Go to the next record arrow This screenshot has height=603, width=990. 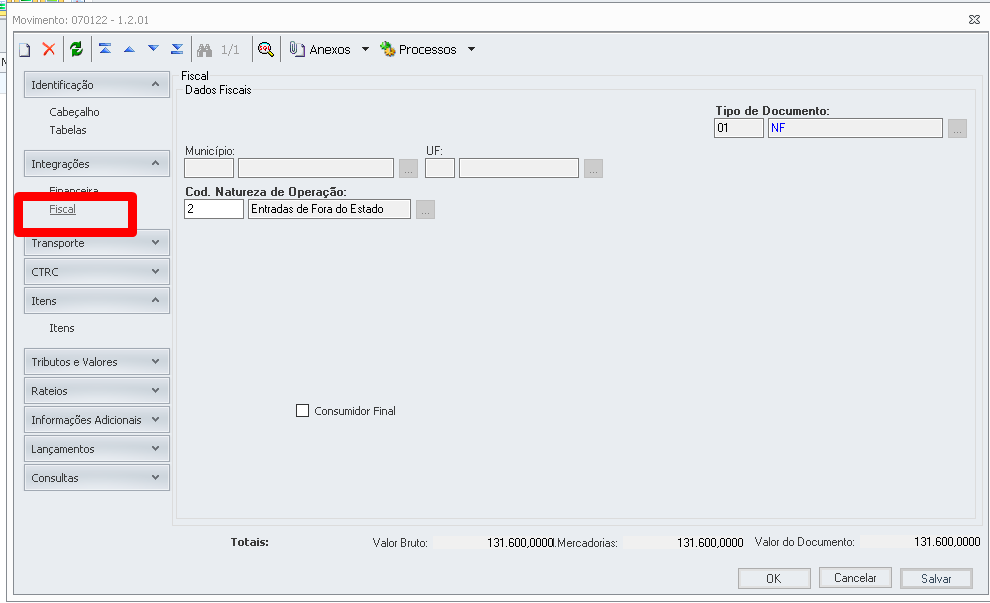(153, 49)
